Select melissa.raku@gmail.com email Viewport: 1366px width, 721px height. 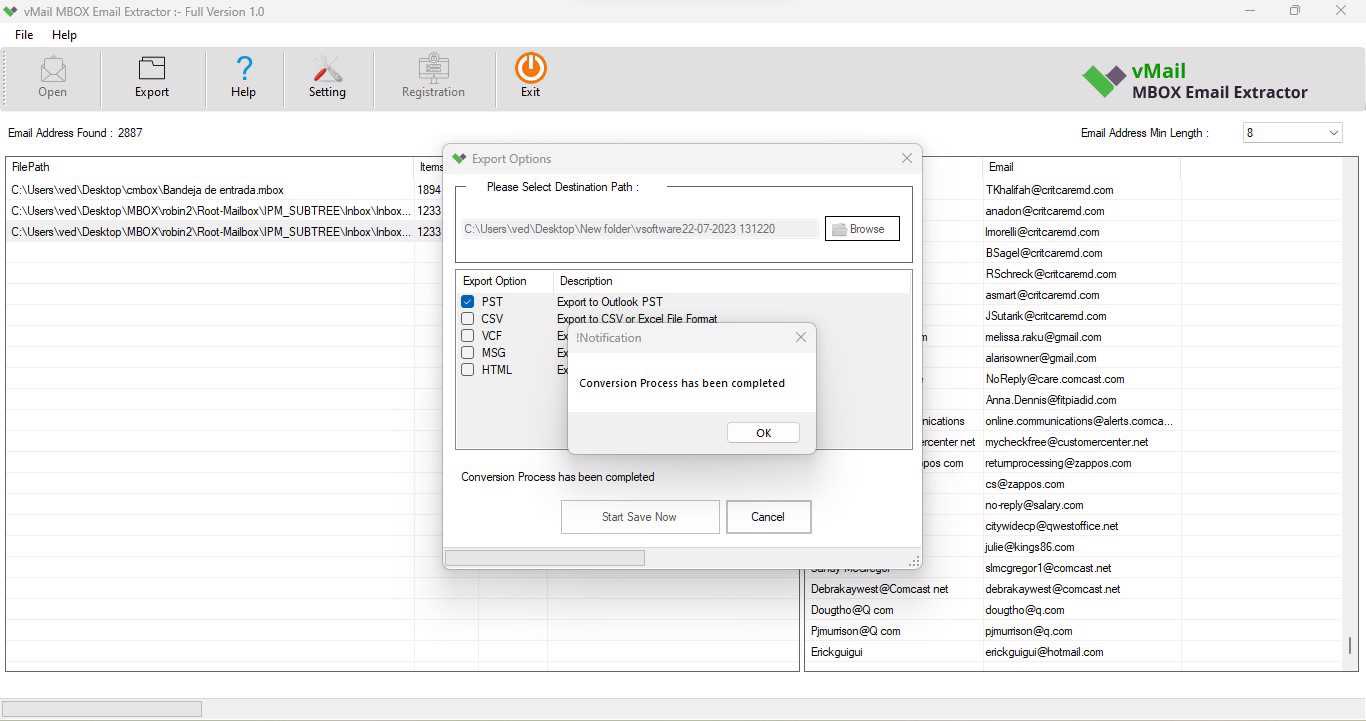point(1043,337)
